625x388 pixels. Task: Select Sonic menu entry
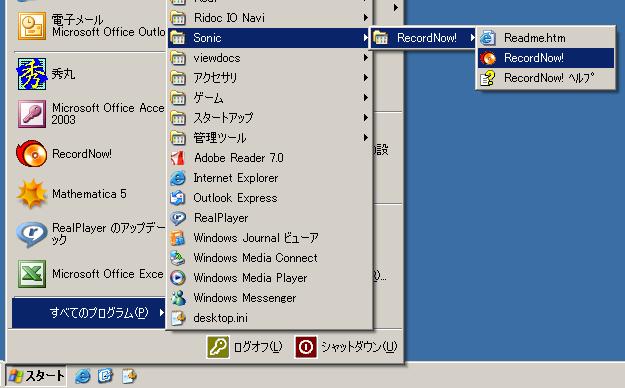point(269,38)
